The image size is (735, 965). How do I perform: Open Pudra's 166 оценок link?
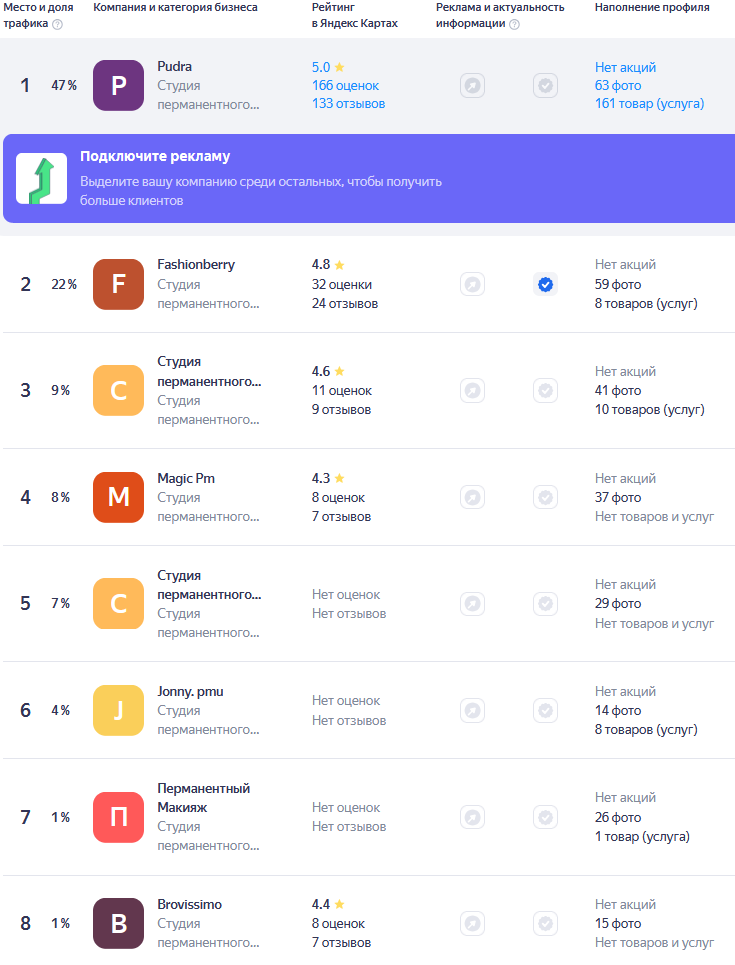pos(345,86)
